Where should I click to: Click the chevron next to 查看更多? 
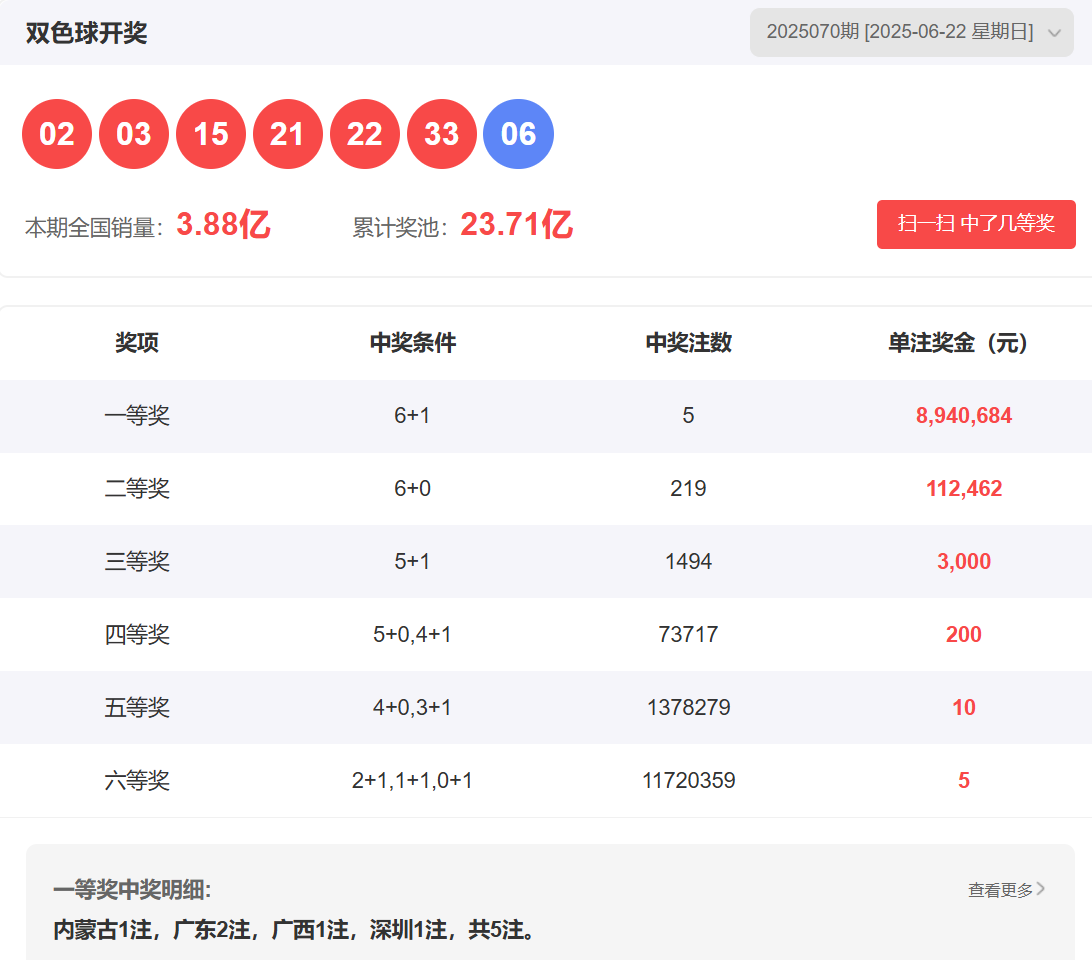pyautogui.click(x=1042, y=888)
